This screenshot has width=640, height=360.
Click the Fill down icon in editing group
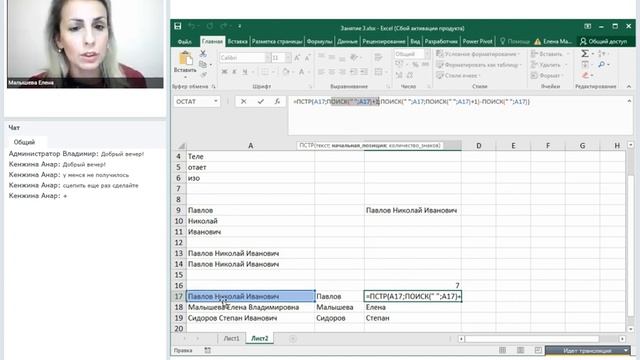pos(585,64)
